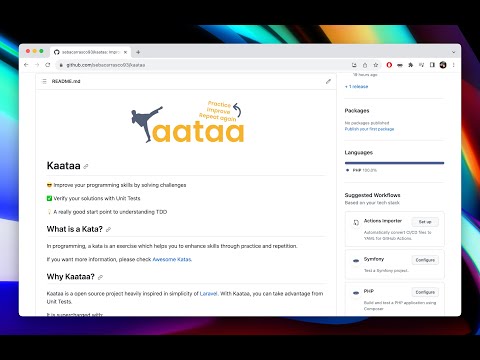This screenshot has width=480, height=360.
Task: Open the Chrome profile avatar
Action: click(x=443, y=65)
